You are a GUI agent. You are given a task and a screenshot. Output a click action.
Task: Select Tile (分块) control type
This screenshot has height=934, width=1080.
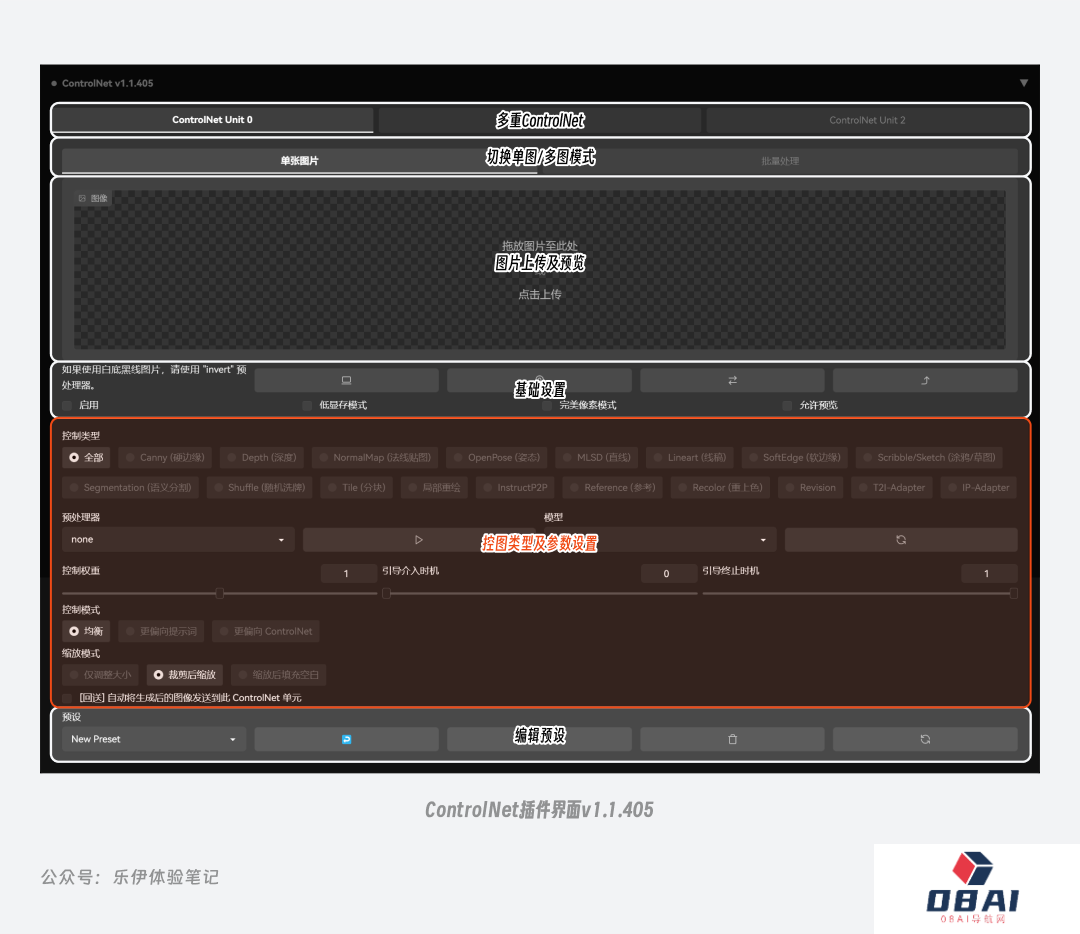pyautogui.click(x=357, y=488)
